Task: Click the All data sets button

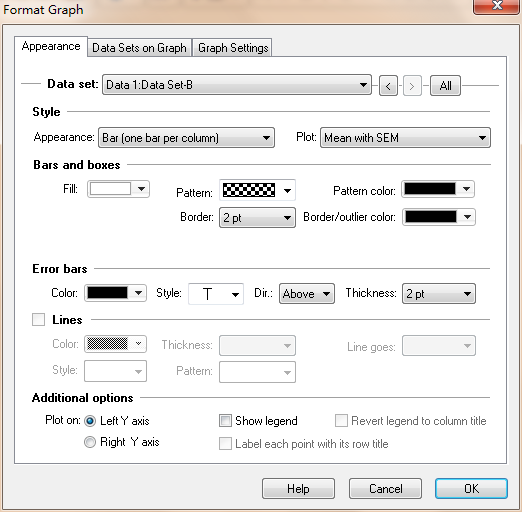Action: pyautogui.click(x=445, y=86)
